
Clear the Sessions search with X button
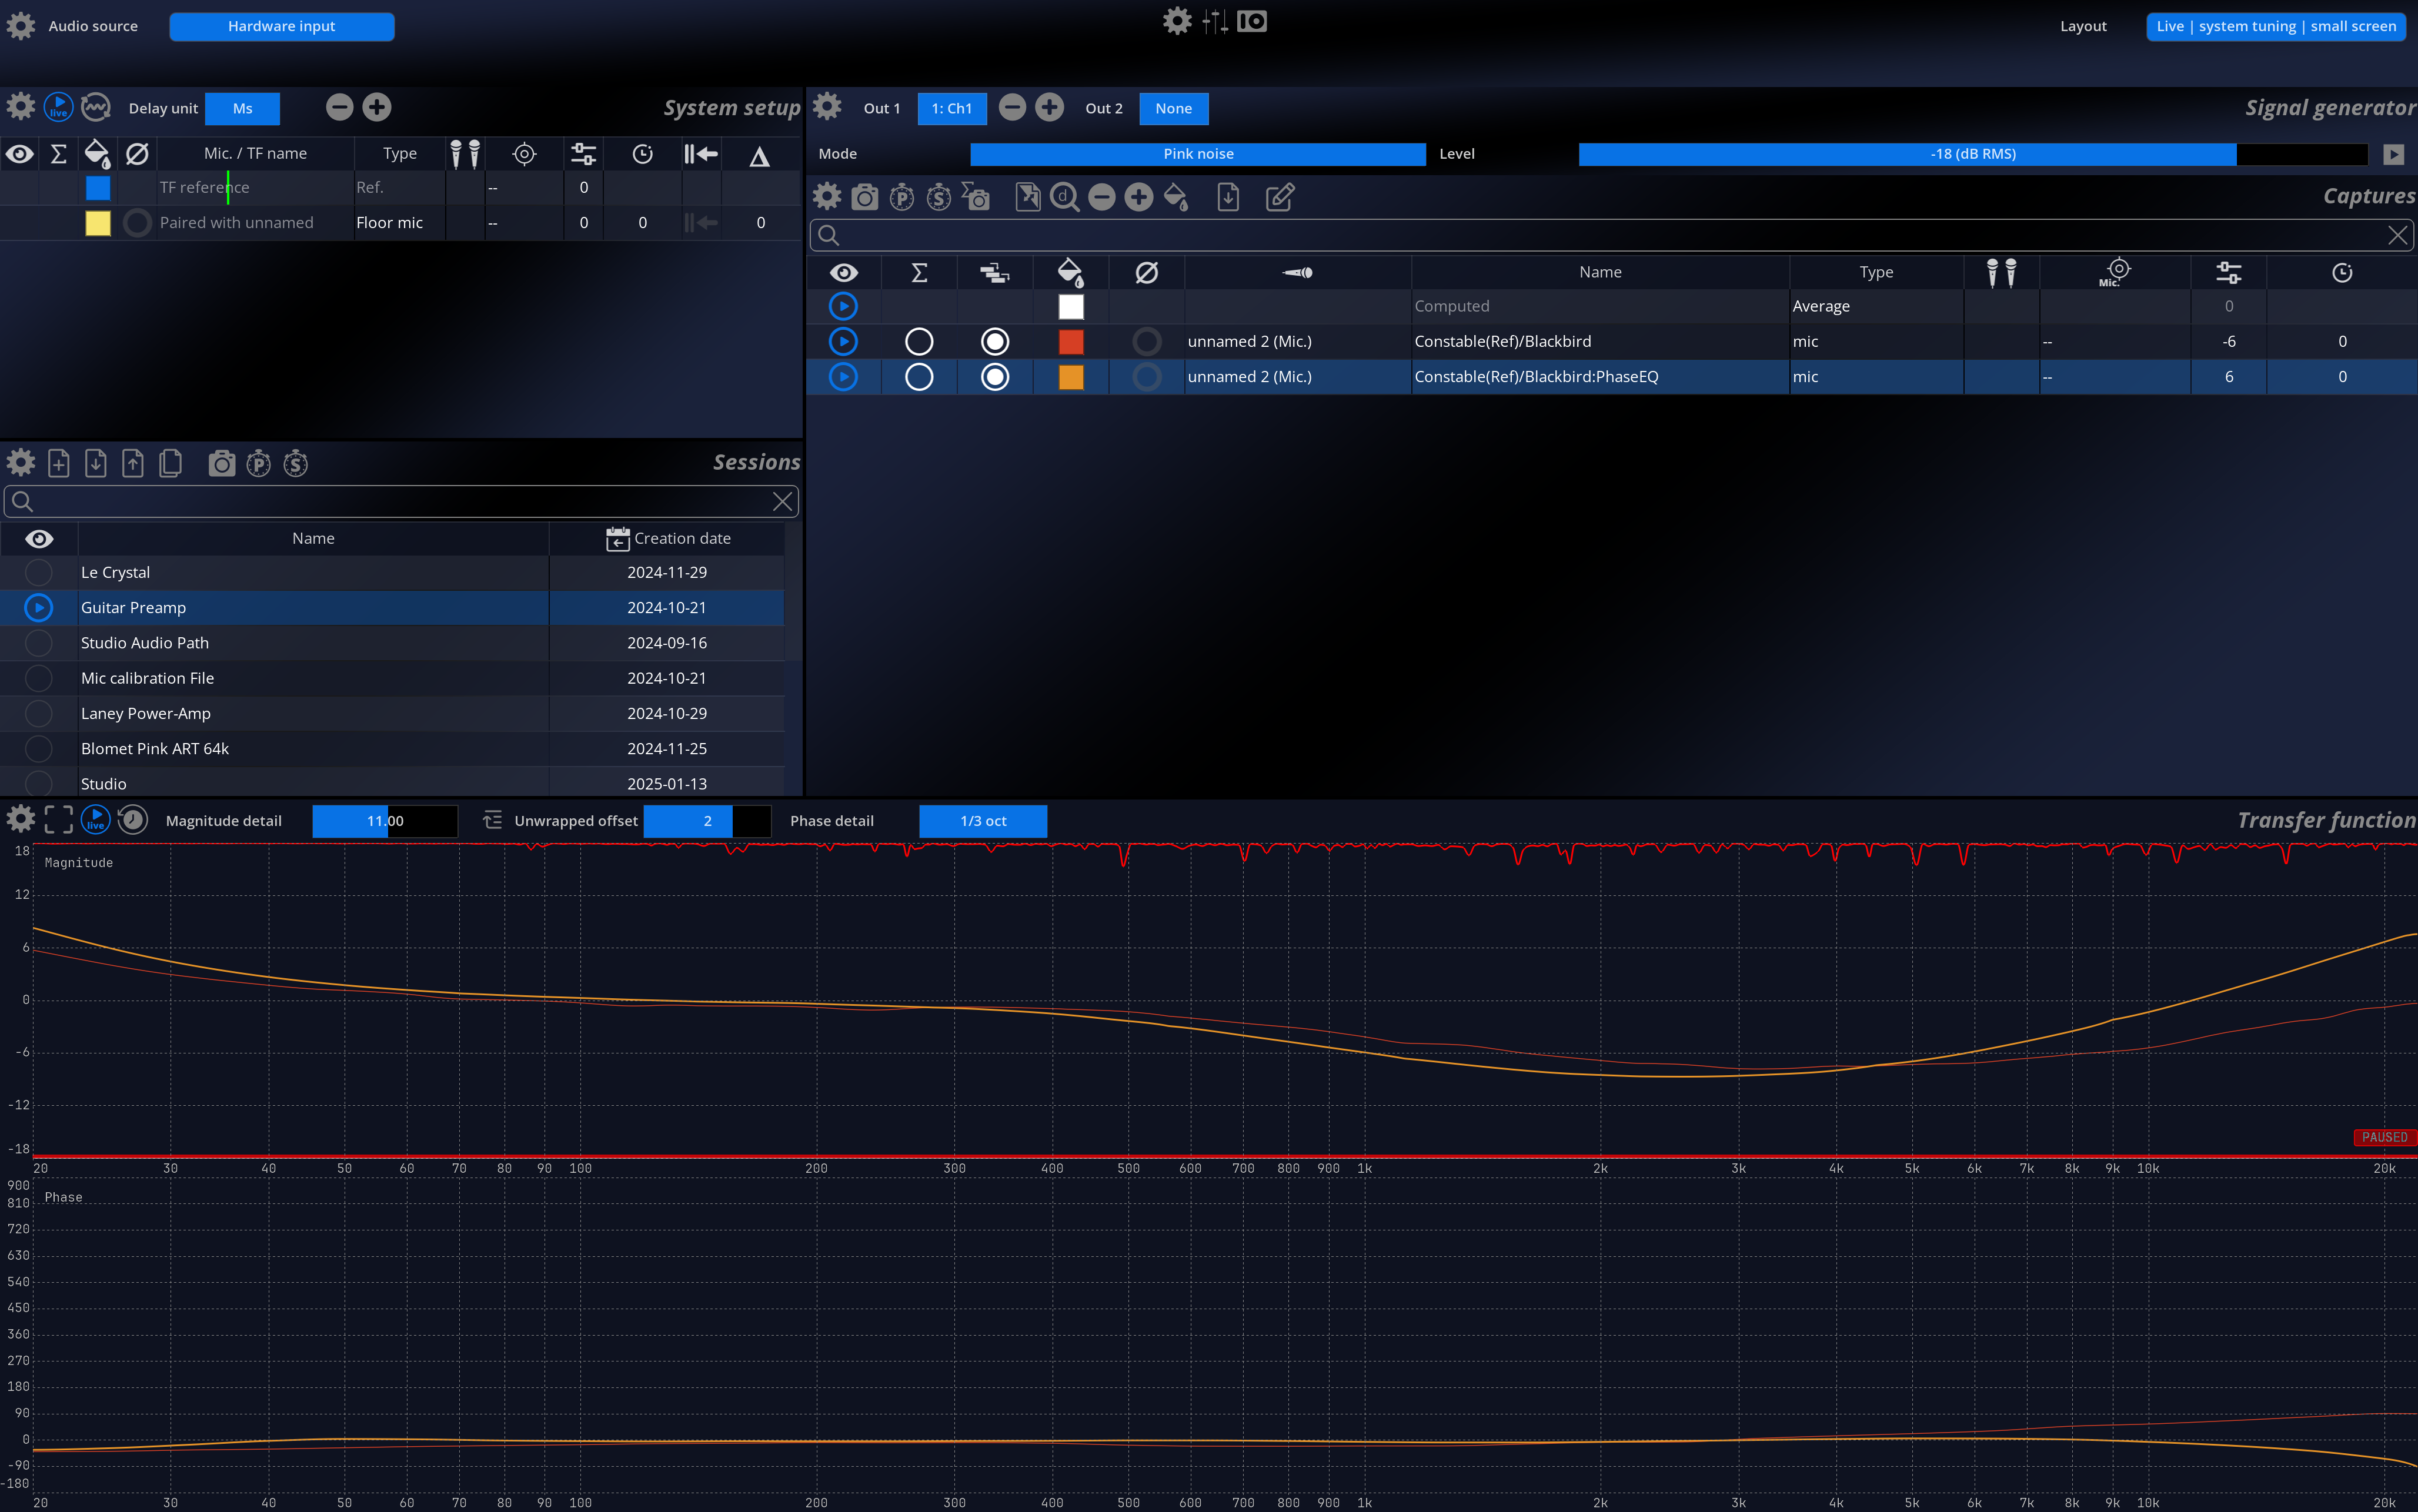click(783, 502)
